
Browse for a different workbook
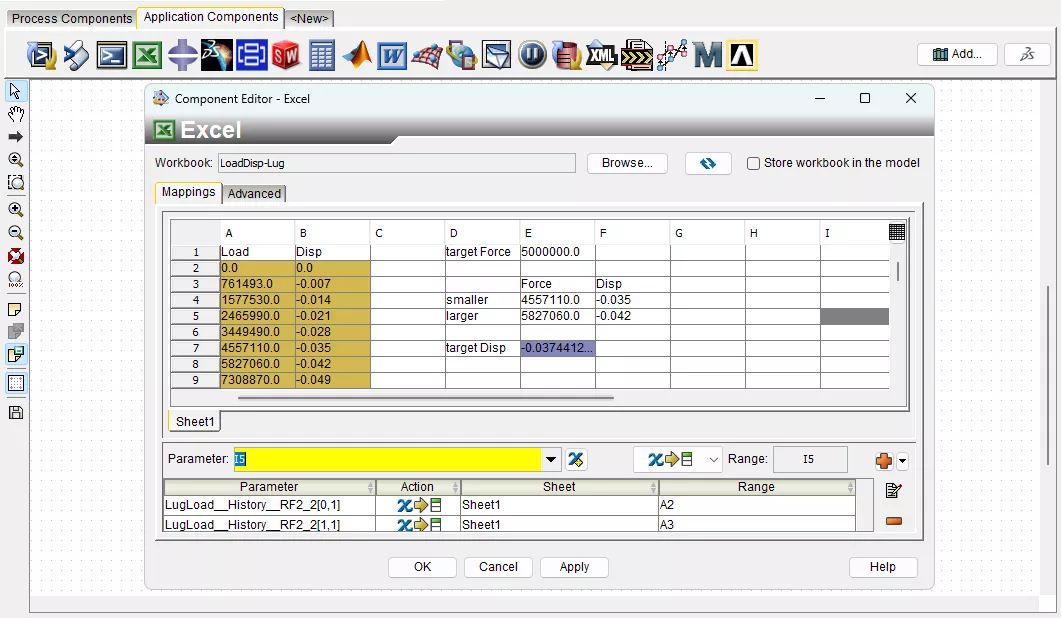627,163
